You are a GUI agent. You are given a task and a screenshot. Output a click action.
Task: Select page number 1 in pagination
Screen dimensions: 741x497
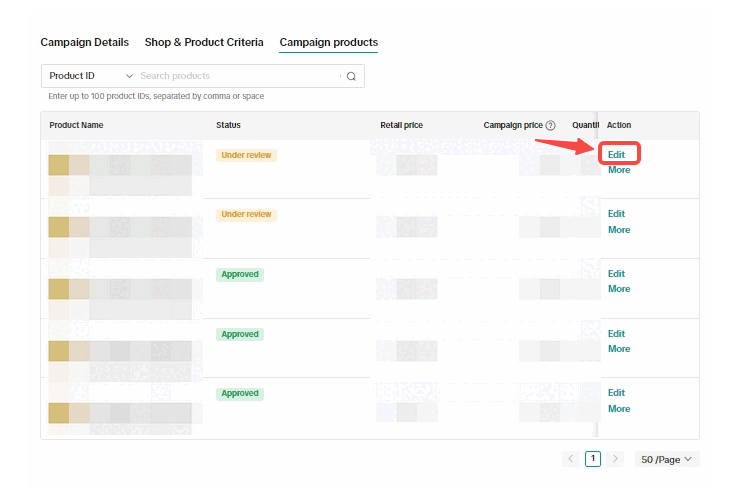click(593, 459)
